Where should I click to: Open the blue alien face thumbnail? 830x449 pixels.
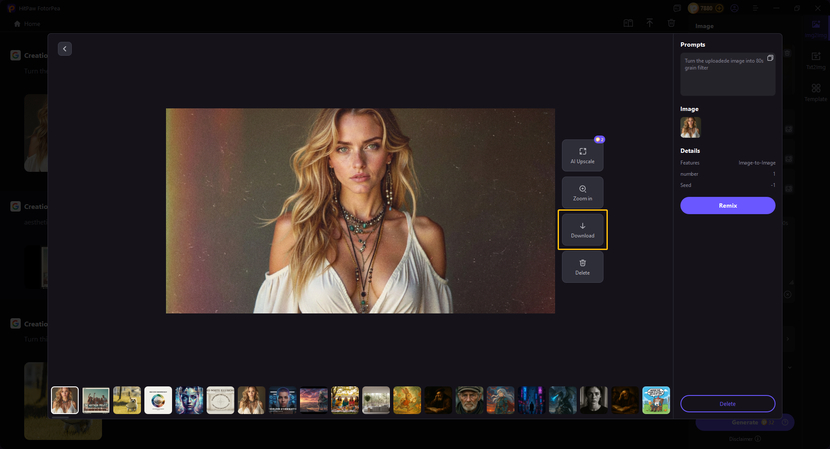click(189, 400)
